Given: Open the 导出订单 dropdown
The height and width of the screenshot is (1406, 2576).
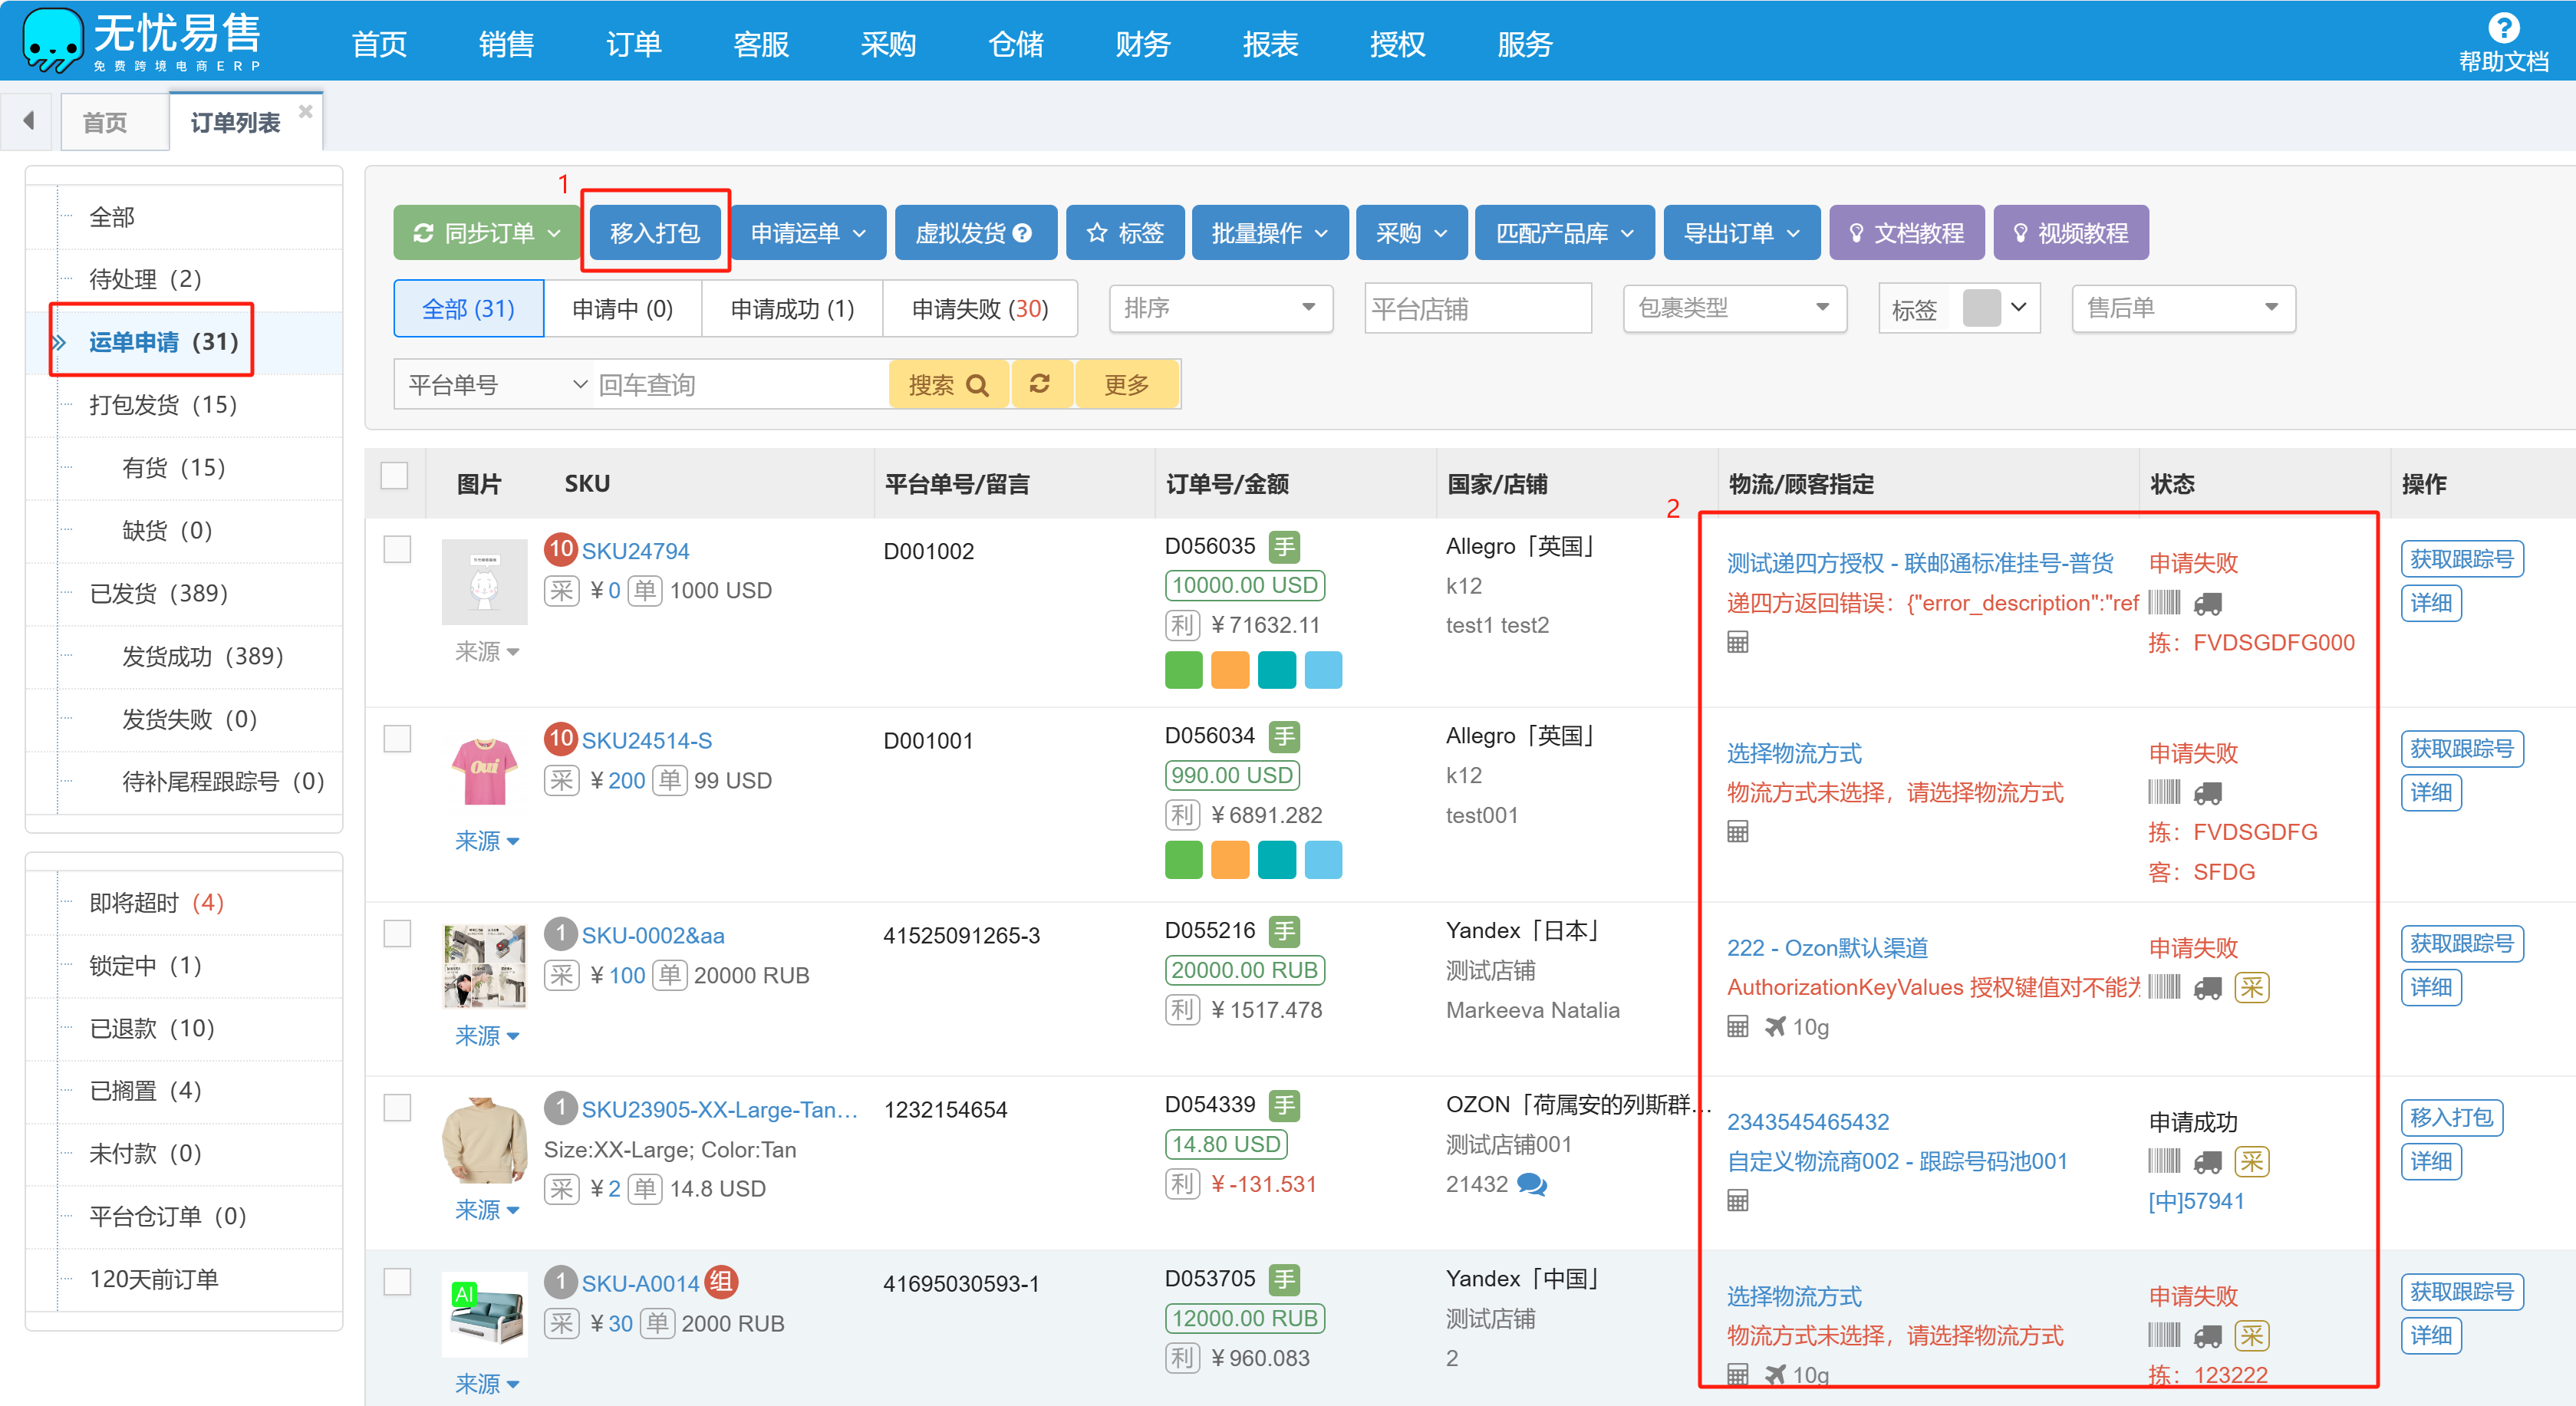Looking at the screenshot, I should point(1741,233).
